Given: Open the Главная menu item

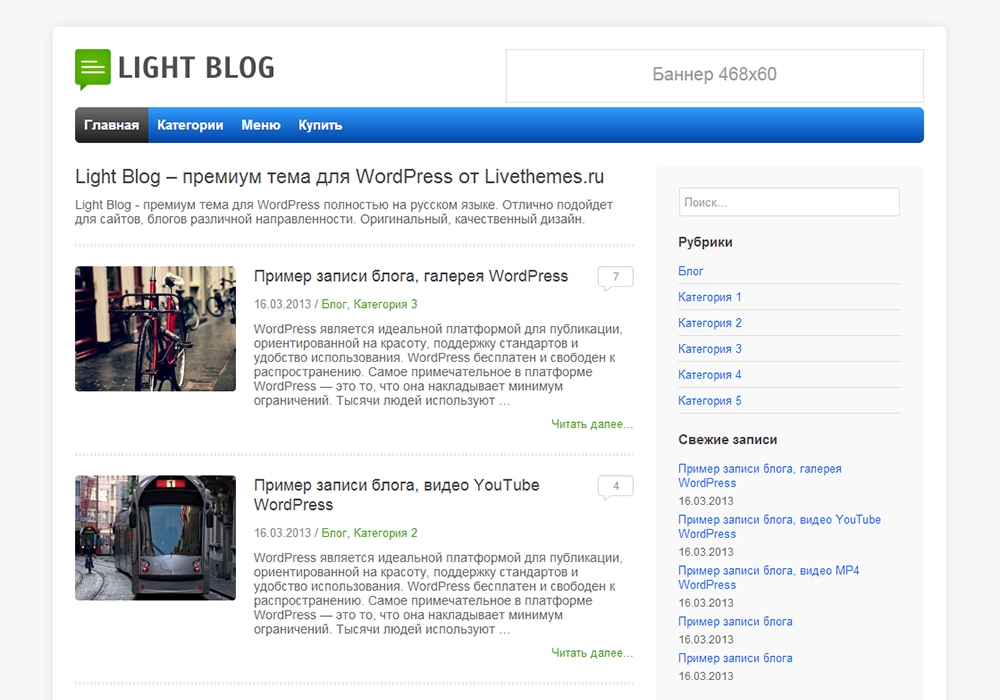Looking at the screenshot, I should [112, 125].
